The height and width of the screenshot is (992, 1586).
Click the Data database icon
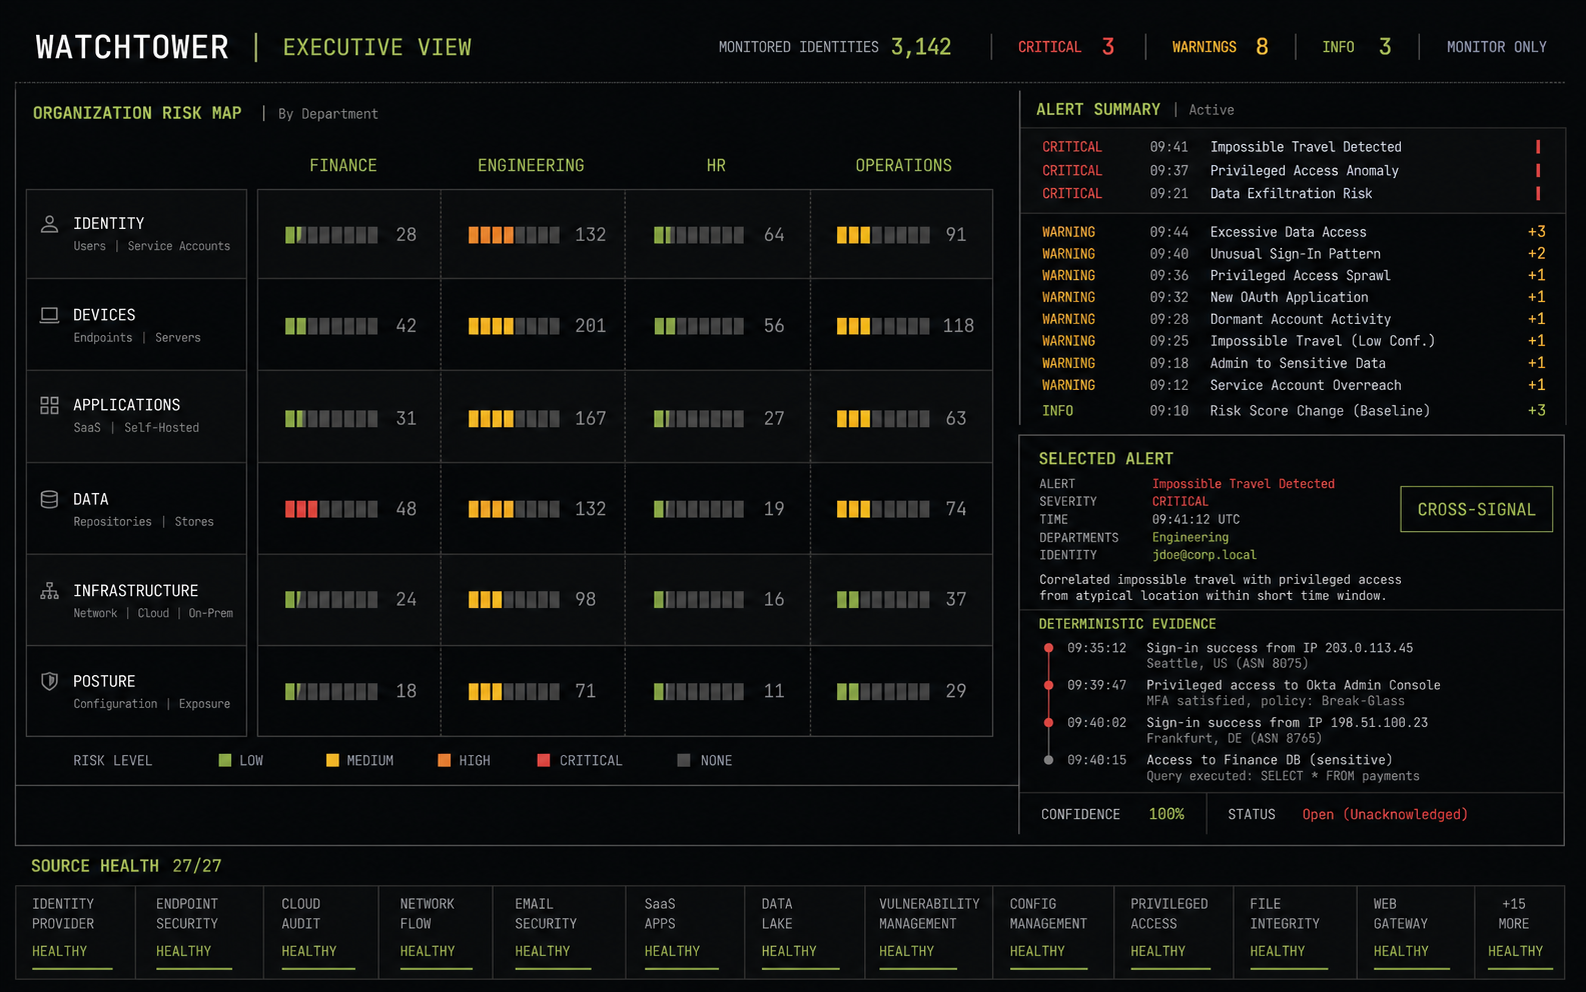click(x=49, y=499)
